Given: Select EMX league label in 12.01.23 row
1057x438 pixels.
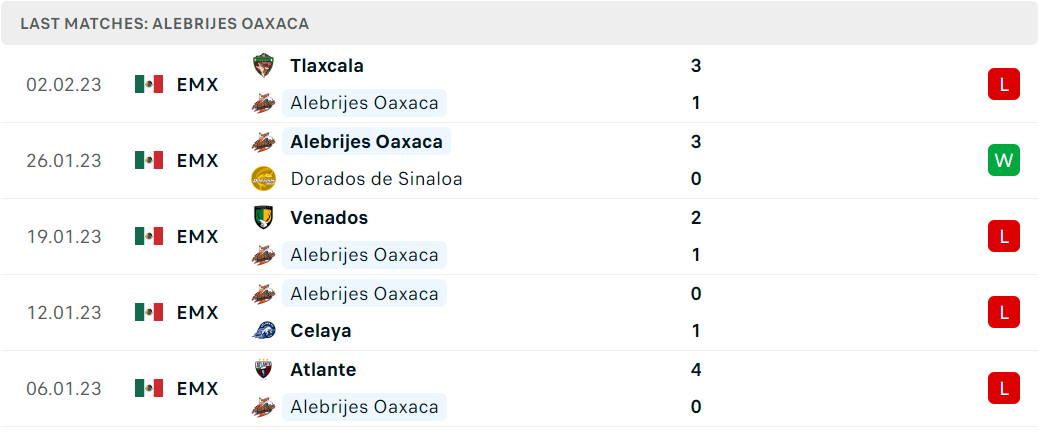Looking at the screenshot, I should pyautogui.click(x=198, y=313).
